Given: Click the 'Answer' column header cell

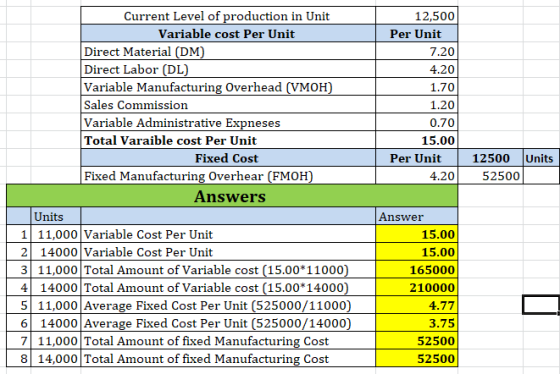Looking at the screenshot, I should (416, 216).
